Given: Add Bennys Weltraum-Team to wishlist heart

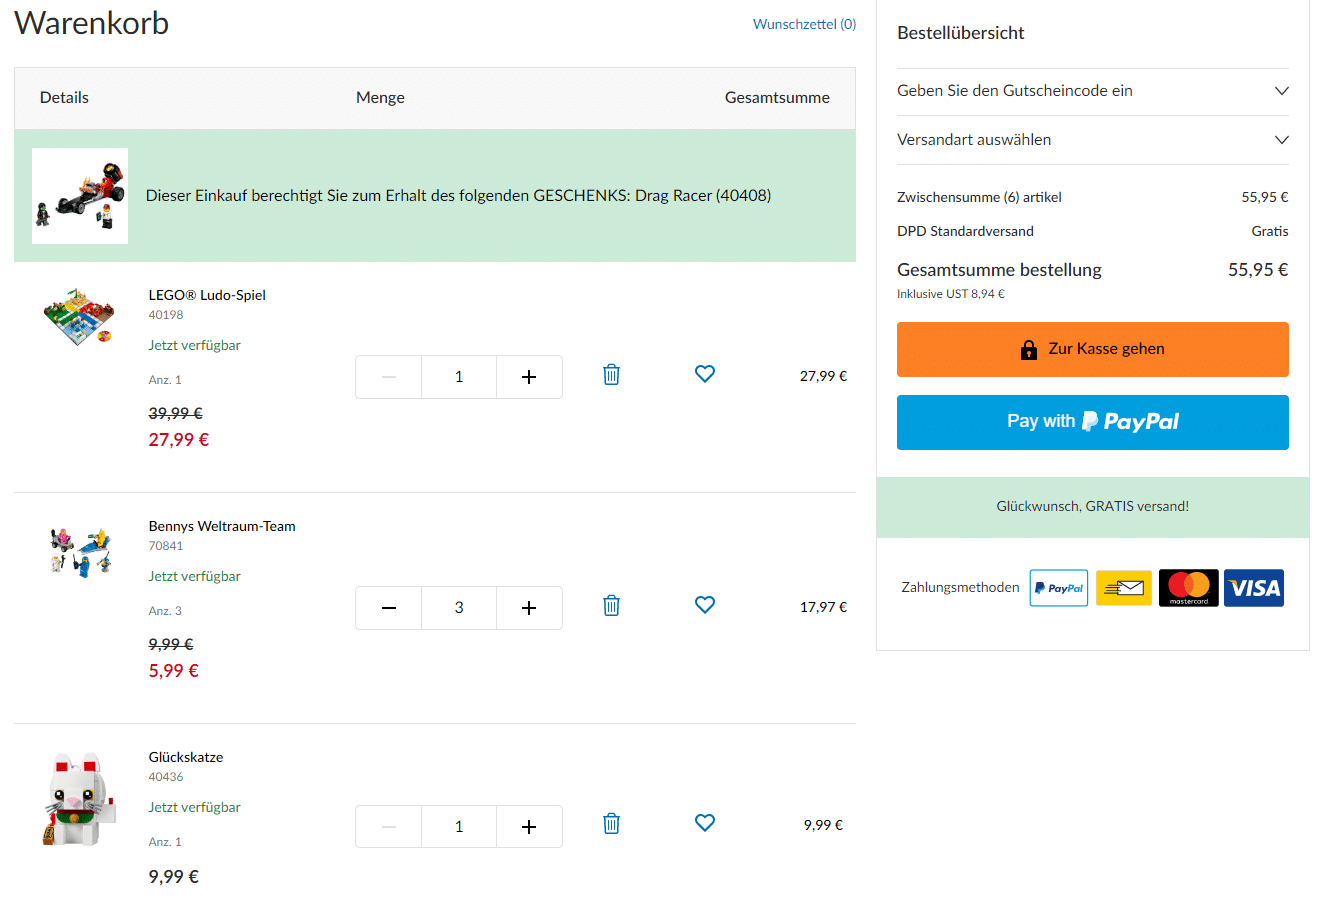Looking at the screenshot, I should click(x=705, y=605).
